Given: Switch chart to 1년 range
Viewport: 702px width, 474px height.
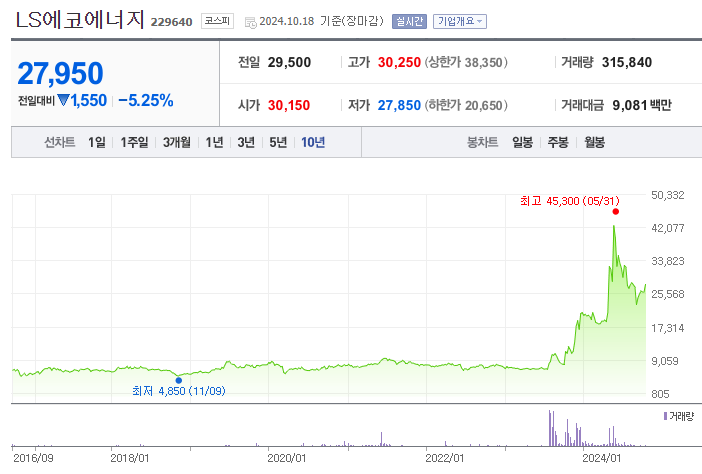Looking at the screenshot, I should pos(214,142).
